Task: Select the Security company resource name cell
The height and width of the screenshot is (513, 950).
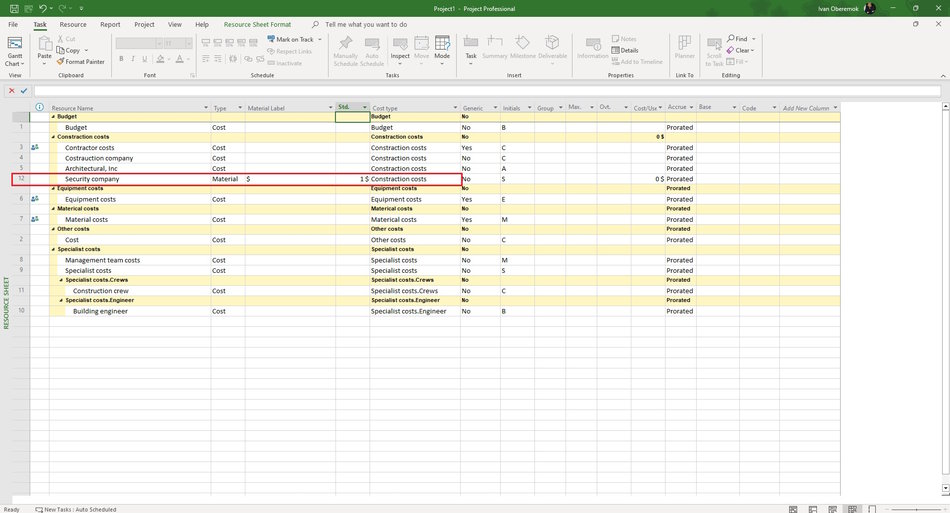Action: click(130, 179)
